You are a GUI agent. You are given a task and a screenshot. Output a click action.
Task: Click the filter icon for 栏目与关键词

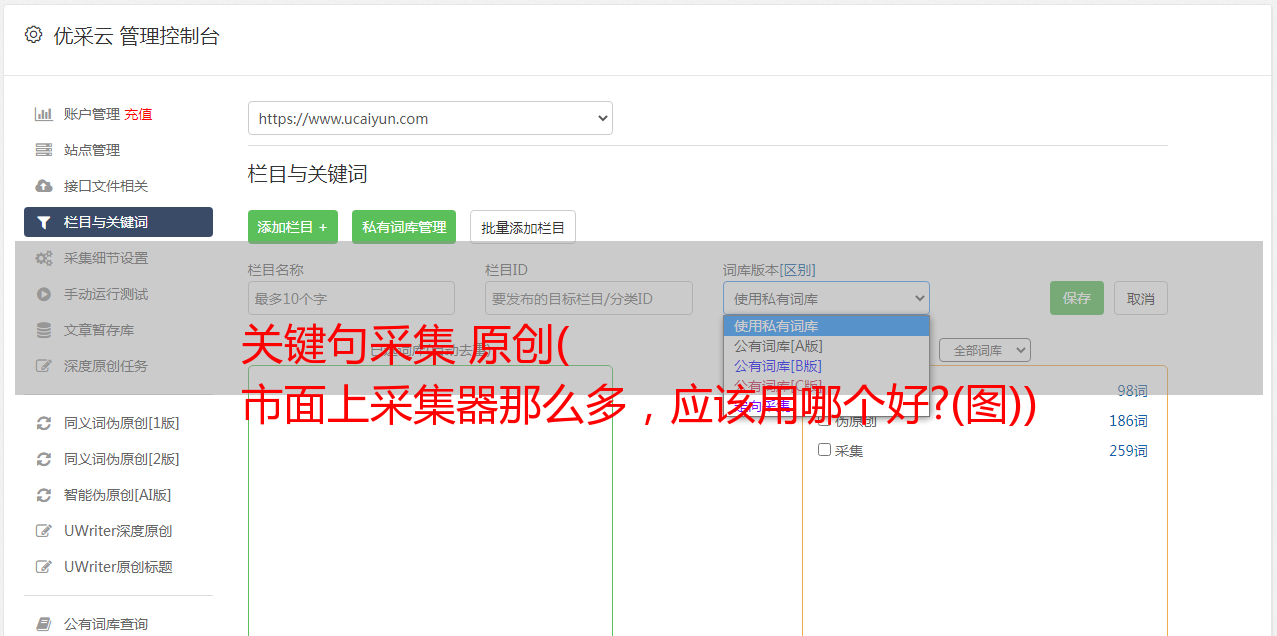coord(43,222)
